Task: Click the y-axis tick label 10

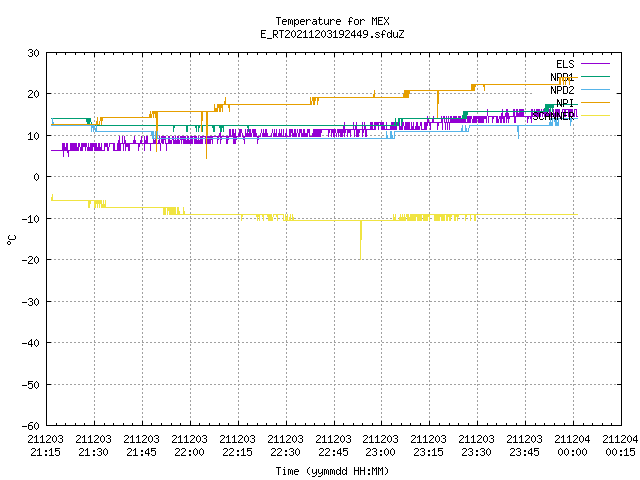Action: [x=33, y=136]
